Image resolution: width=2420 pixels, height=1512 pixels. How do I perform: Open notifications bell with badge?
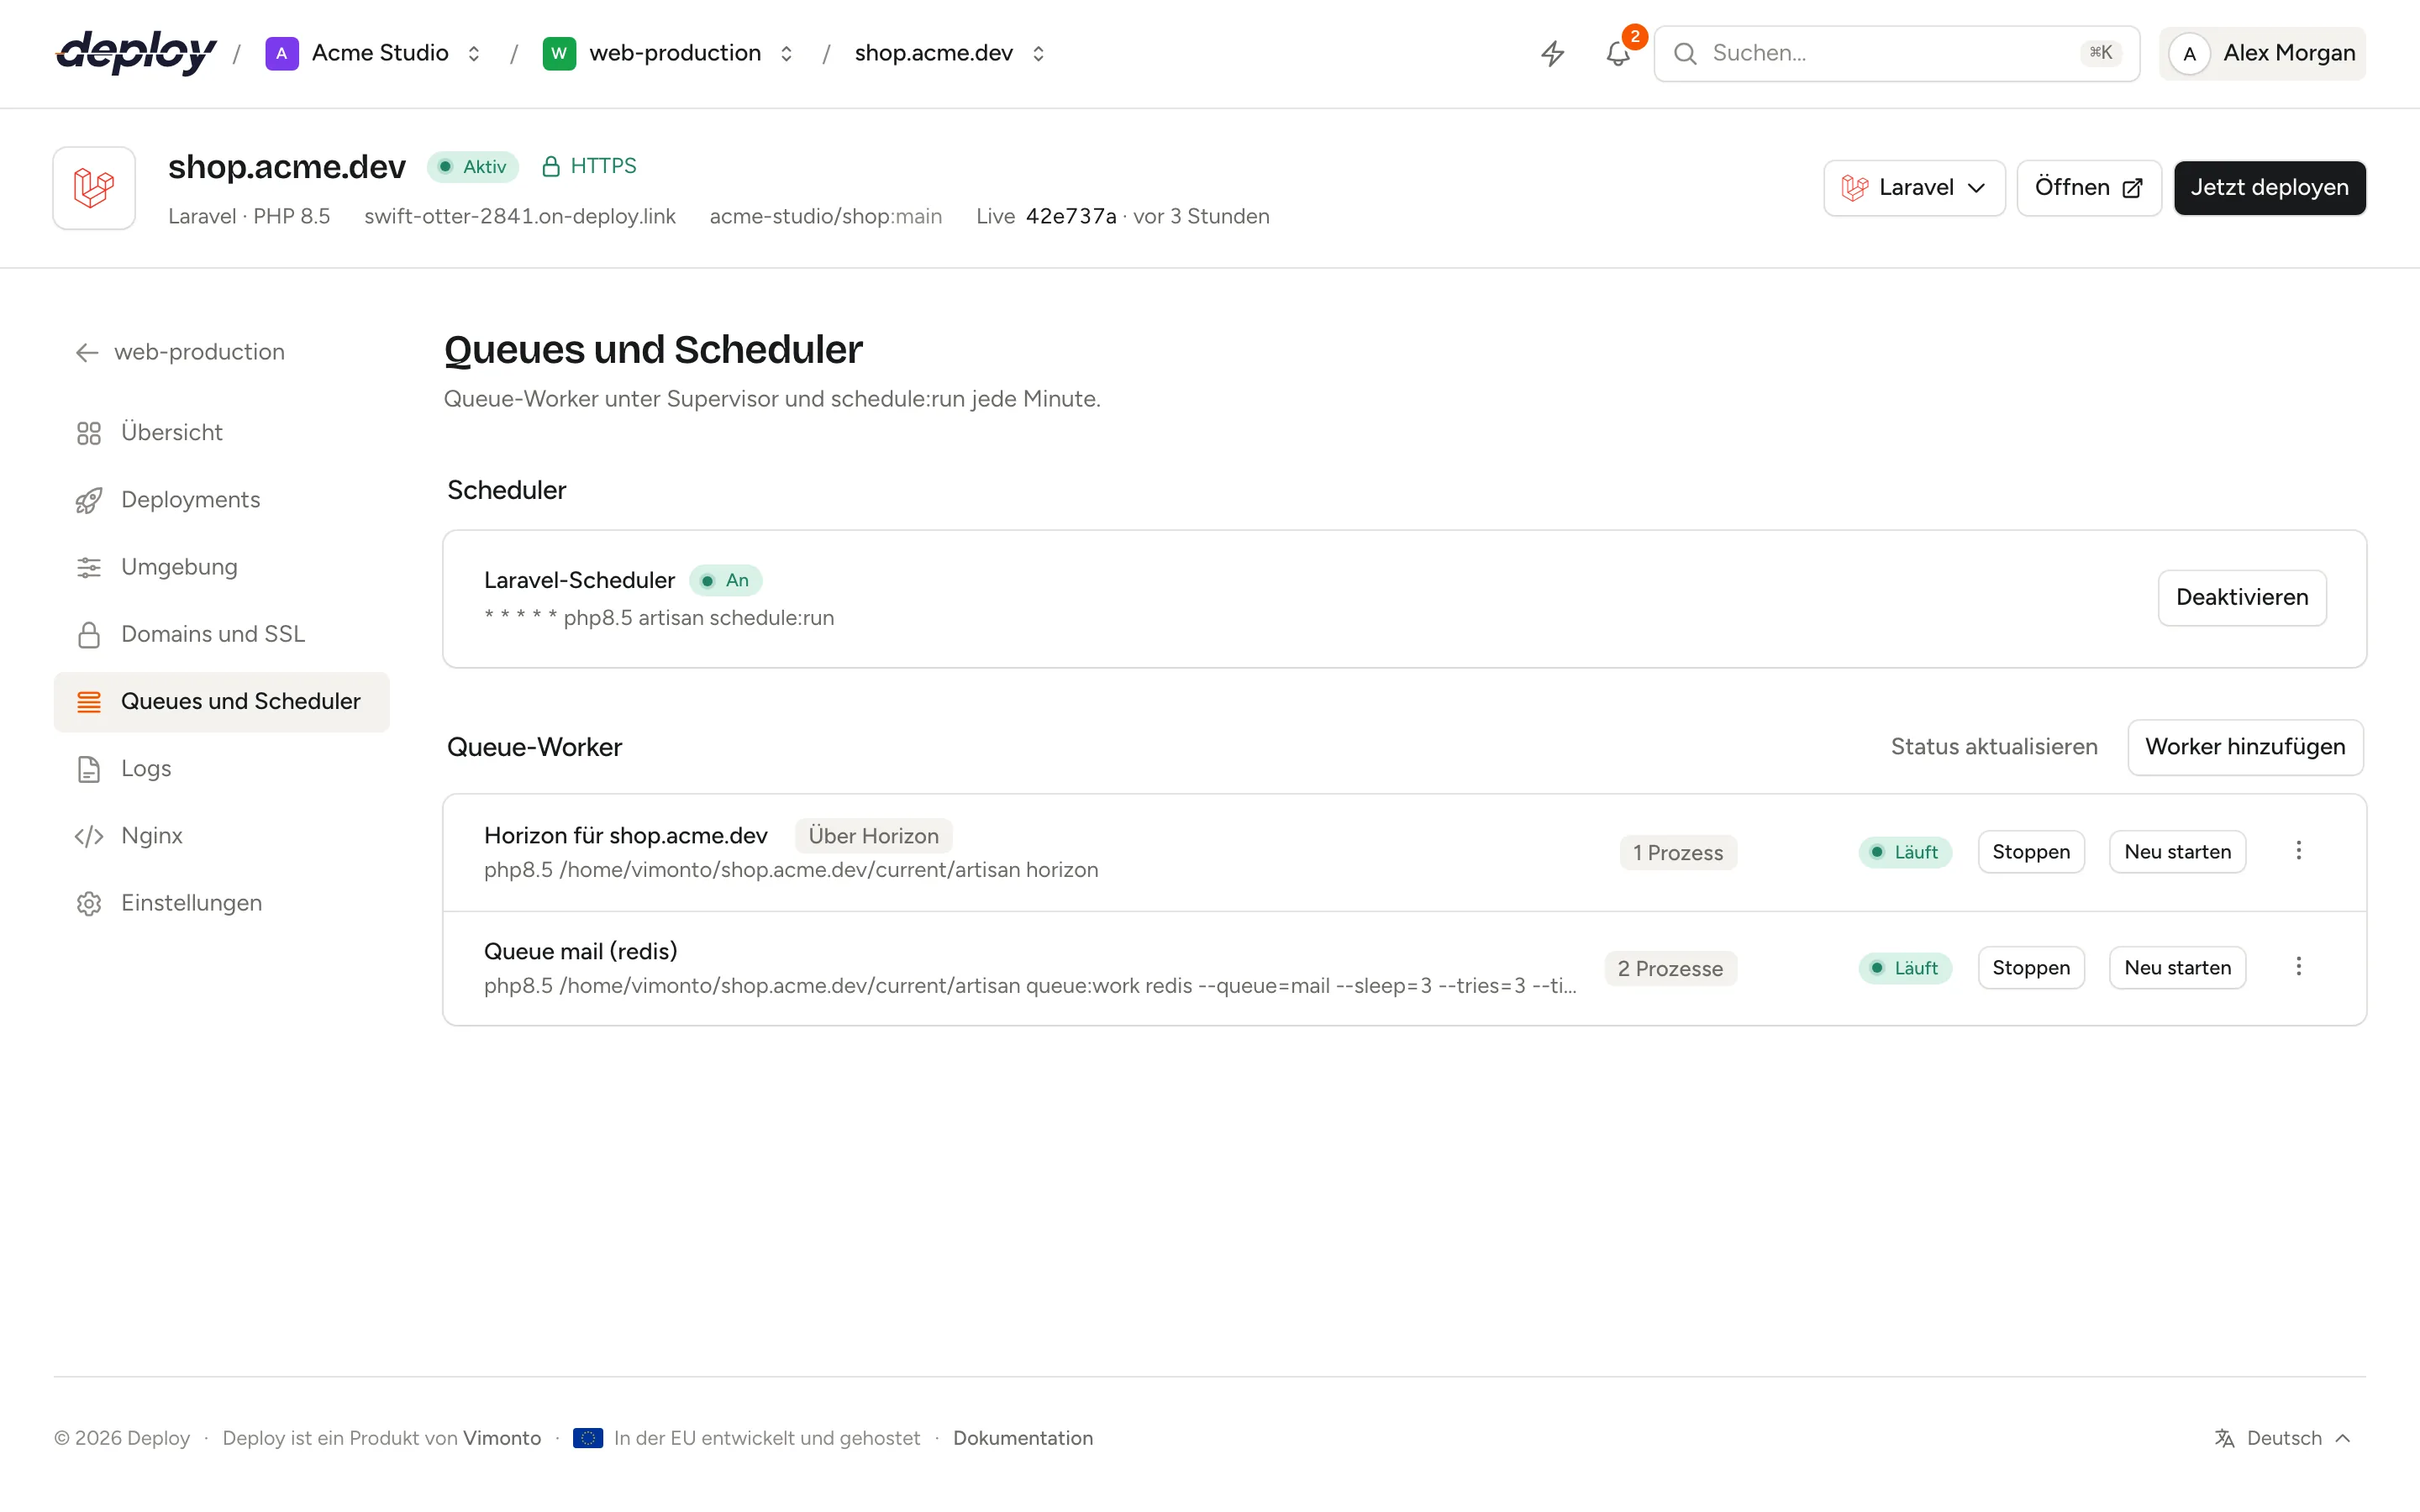pyautogui.click(x=1618, y=53)
